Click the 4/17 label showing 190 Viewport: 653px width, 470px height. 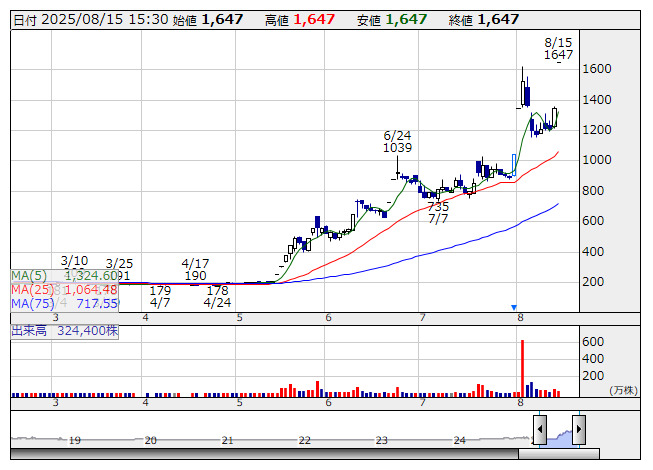point(195,275)
